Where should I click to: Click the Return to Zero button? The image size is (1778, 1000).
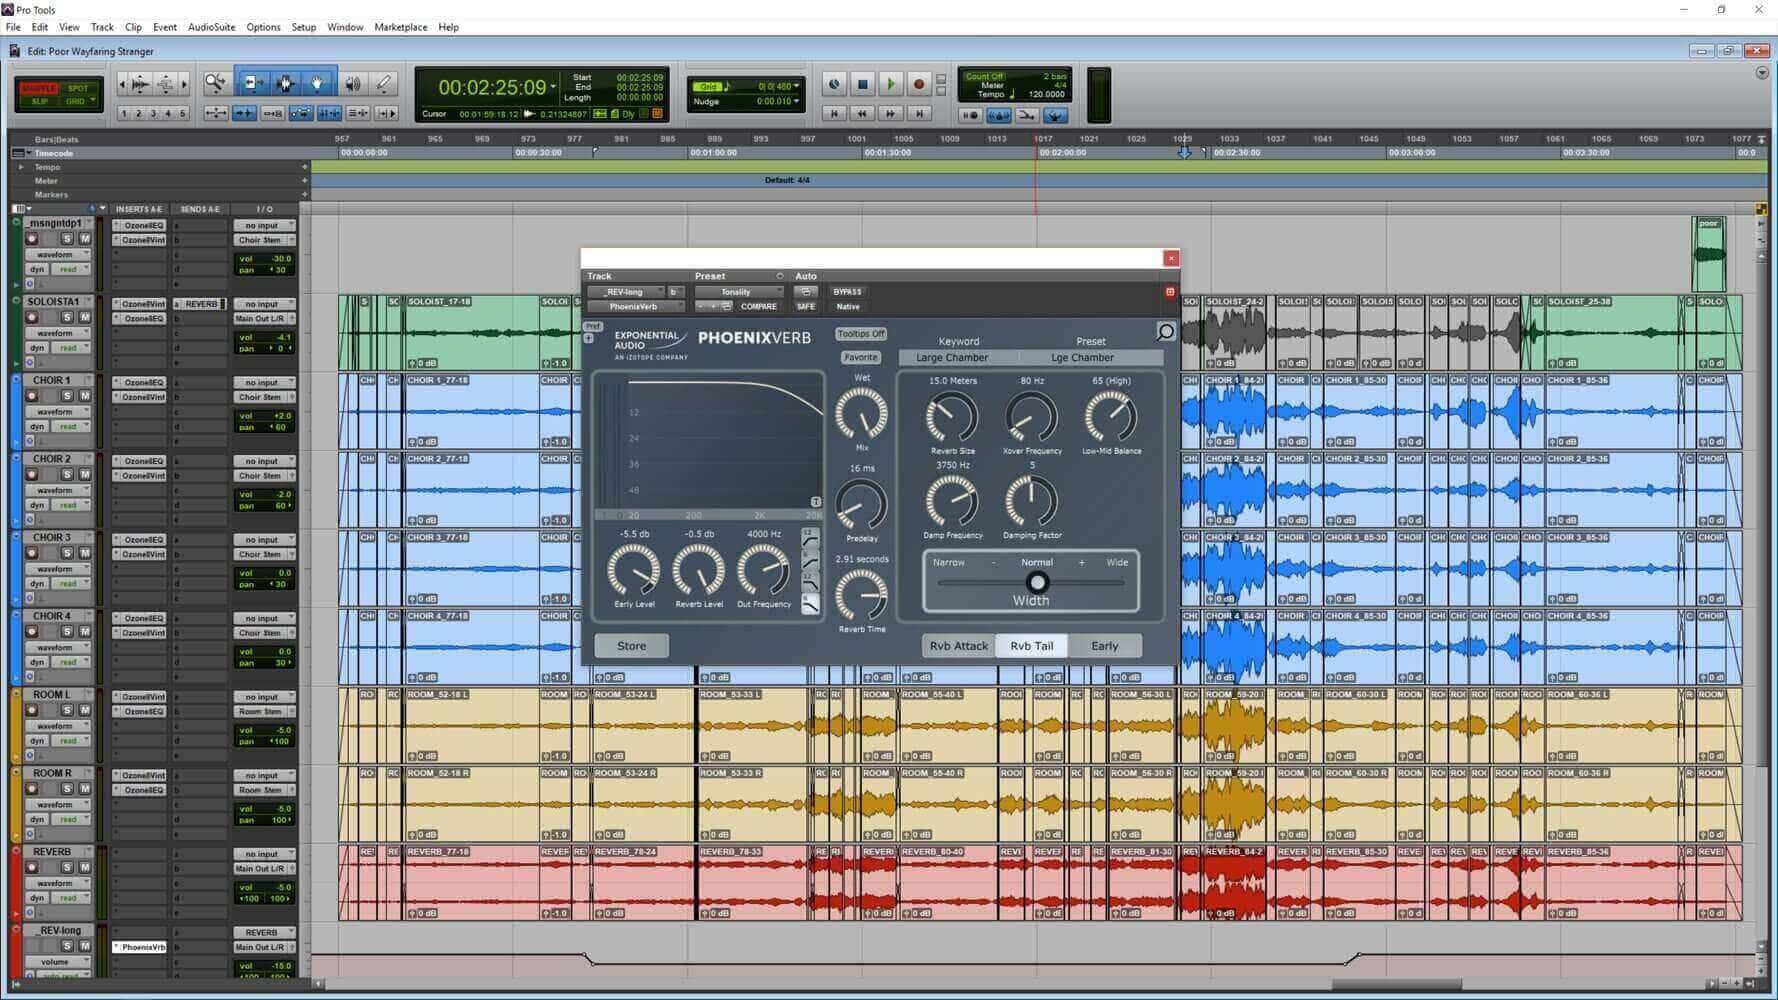[x=834, y=114]
